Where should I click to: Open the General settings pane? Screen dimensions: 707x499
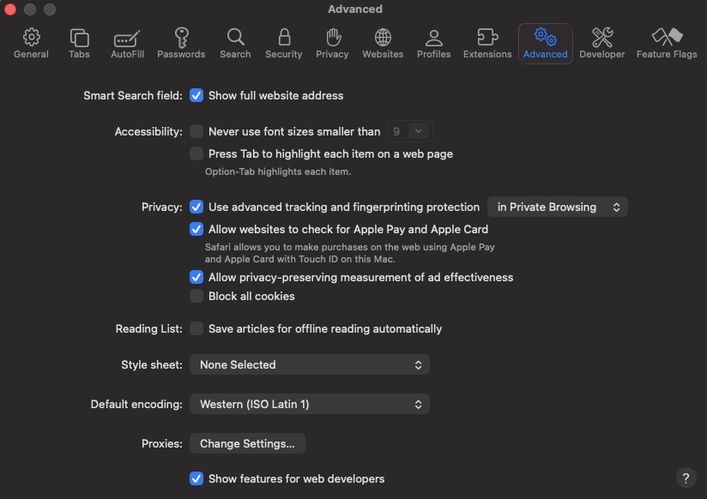(31, 43)
